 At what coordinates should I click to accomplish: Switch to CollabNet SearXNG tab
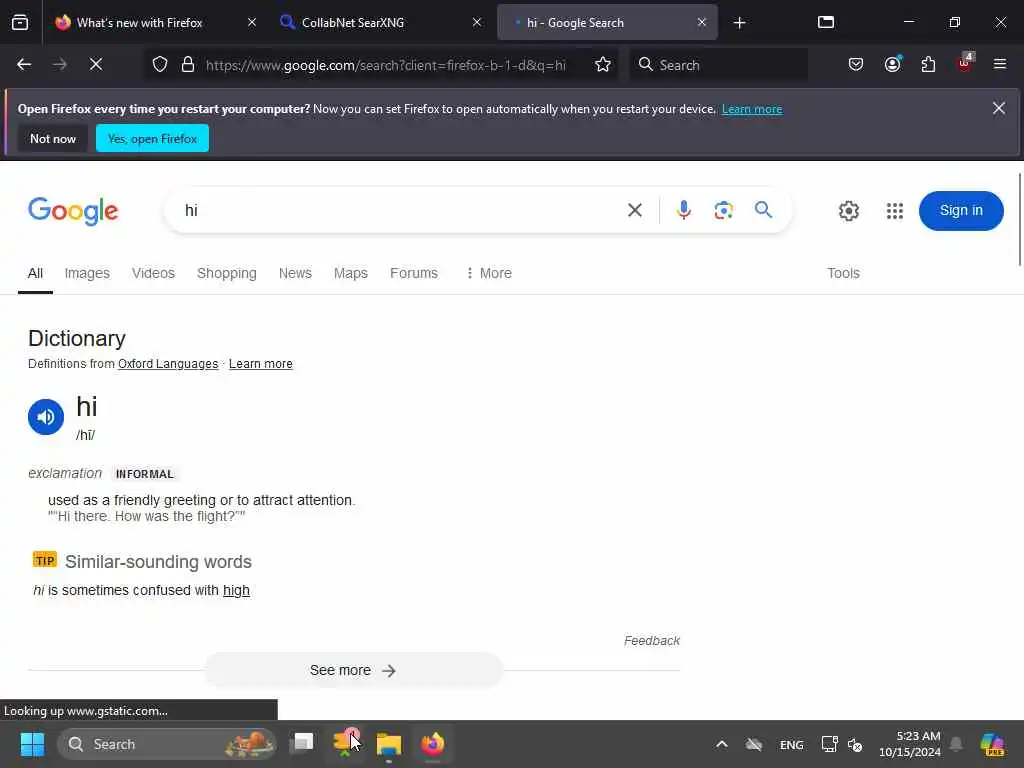coord(353,22)
